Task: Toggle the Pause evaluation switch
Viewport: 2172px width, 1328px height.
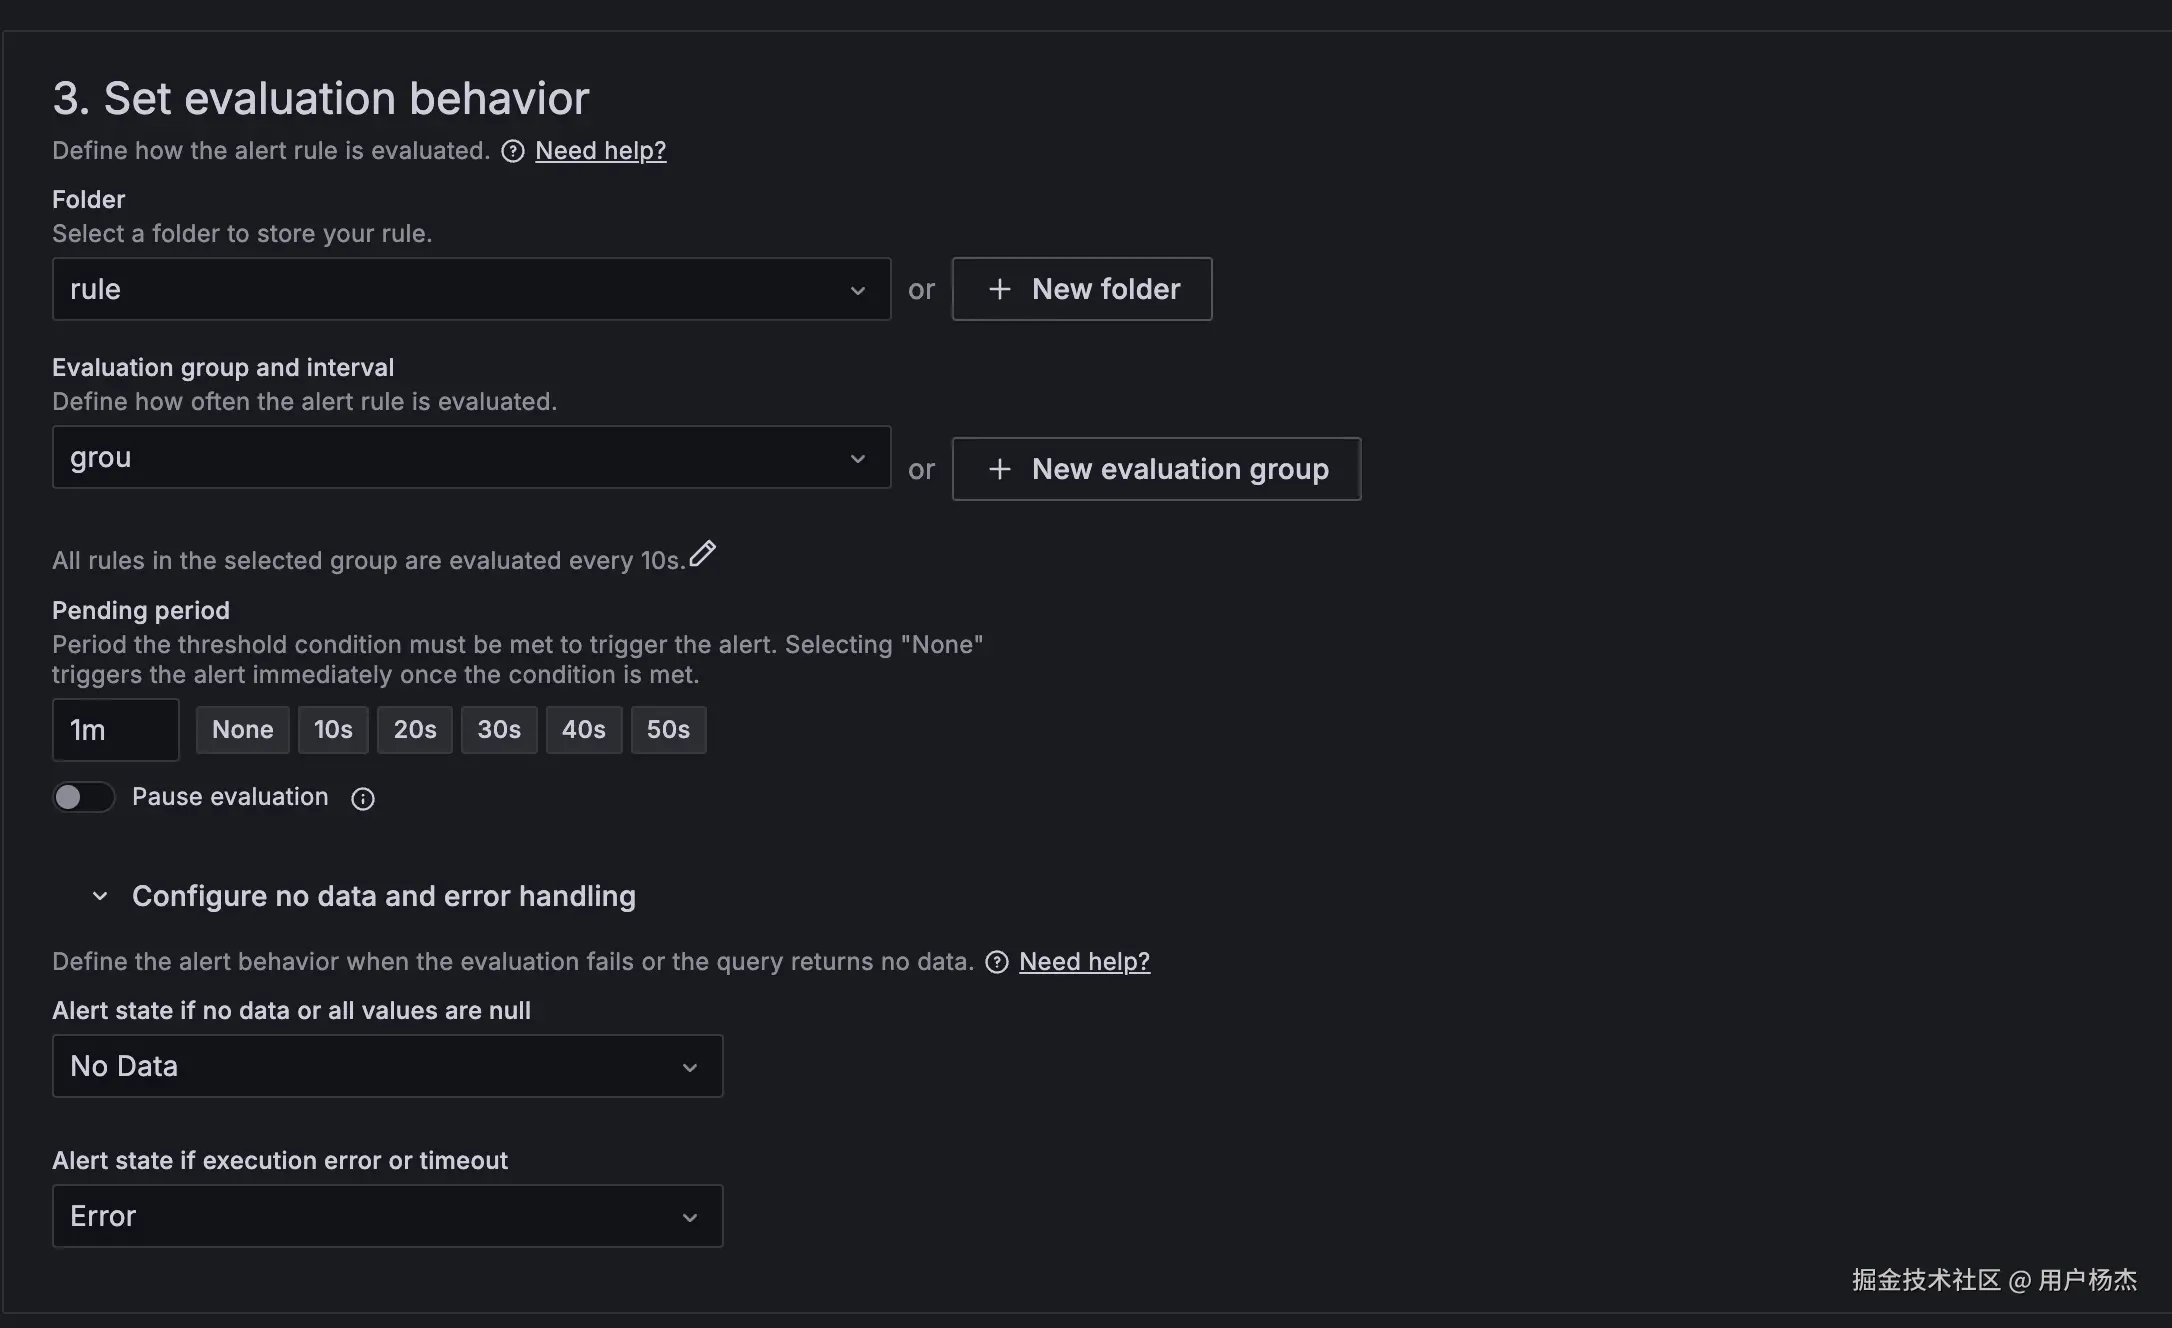Action: pos(83,797)
